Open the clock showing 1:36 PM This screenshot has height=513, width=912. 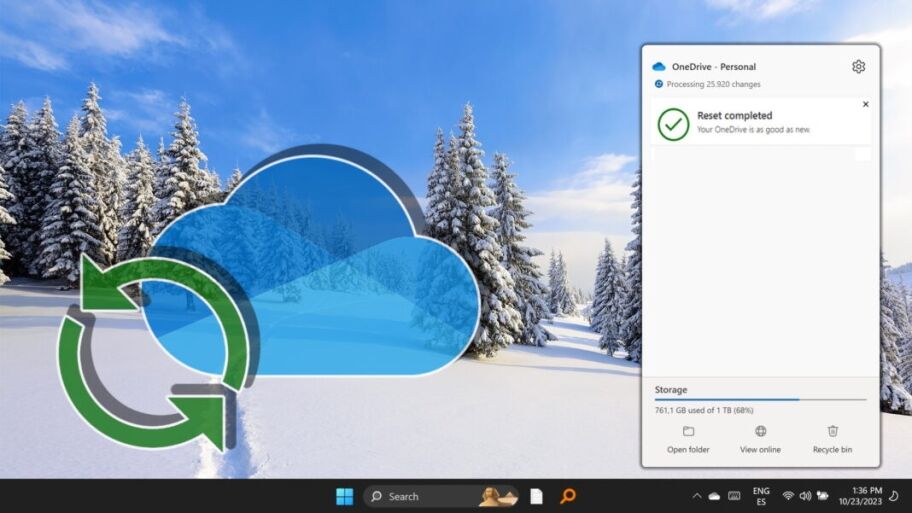[x=860, y=496]
